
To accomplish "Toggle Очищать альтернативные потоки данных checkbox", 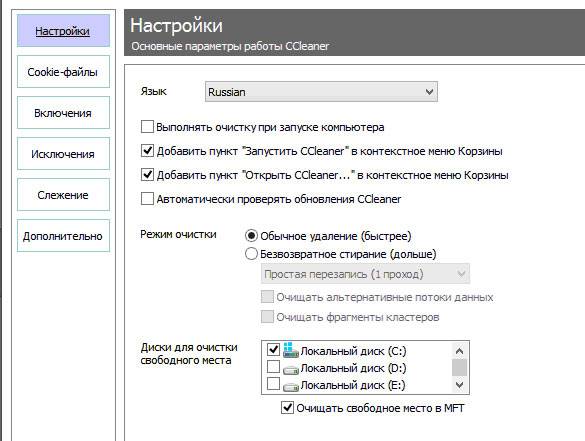I will coord(267,297).
